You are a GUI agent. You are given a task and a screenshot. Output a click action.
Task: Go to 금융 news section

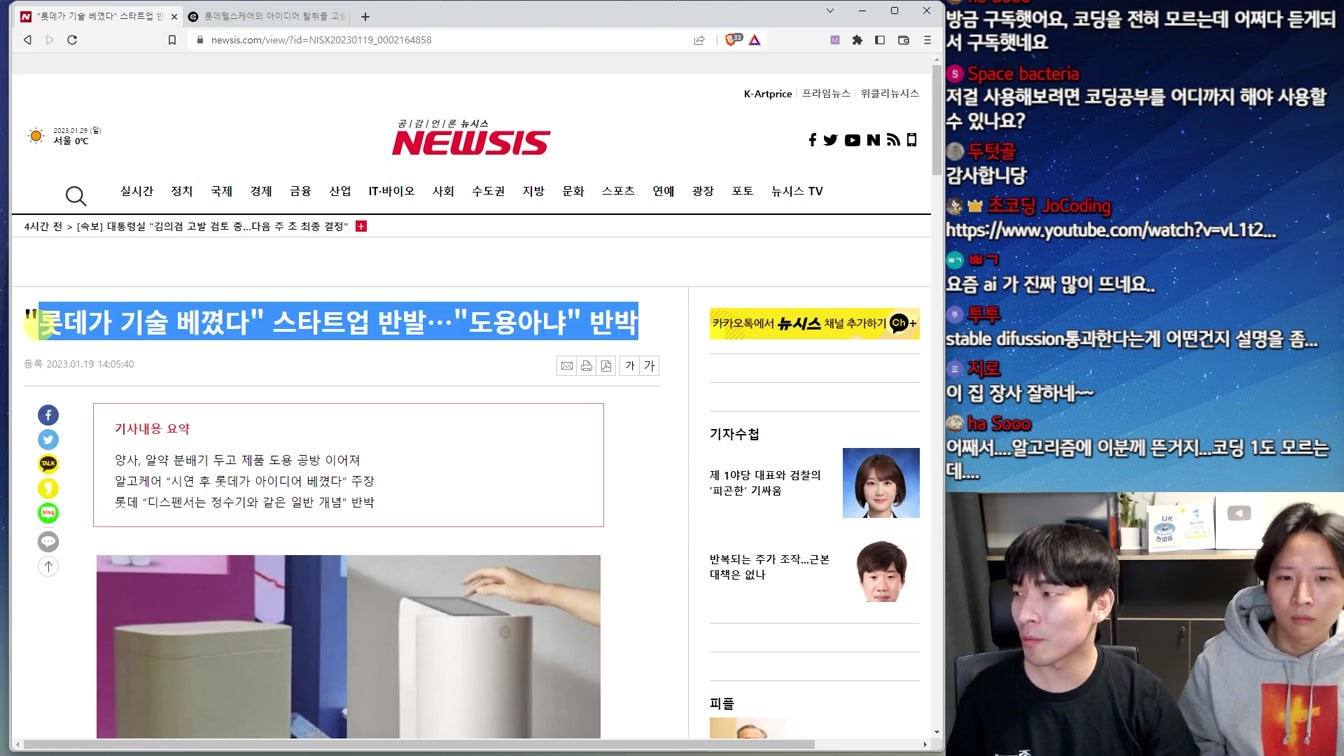click(301, 191)
